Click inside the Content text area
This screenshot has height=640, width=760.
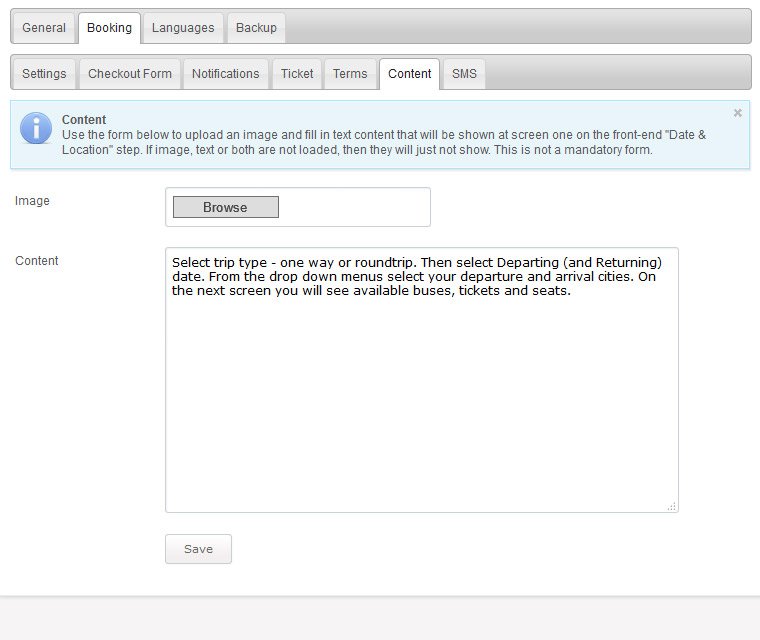point(422,380)
